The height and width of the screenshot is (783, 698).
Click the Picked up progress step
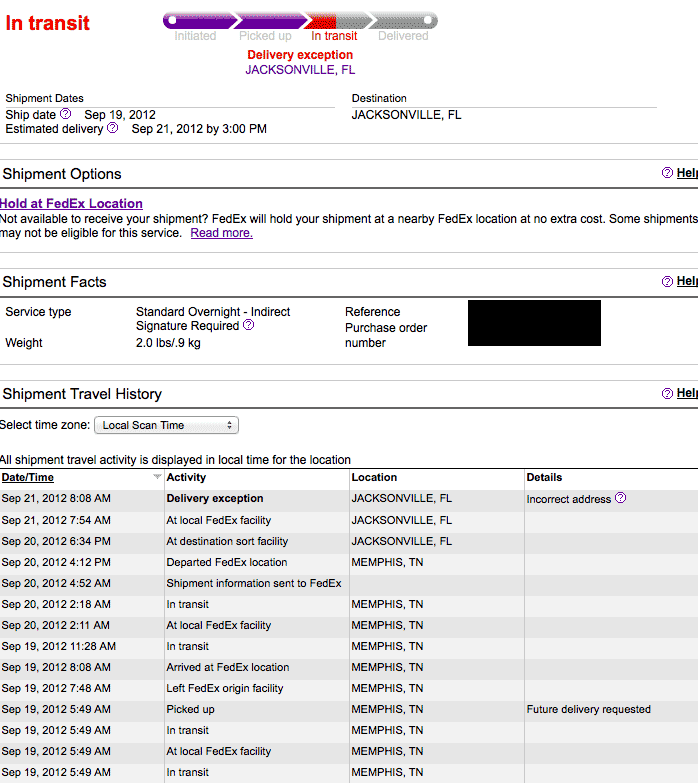point(265,36)
